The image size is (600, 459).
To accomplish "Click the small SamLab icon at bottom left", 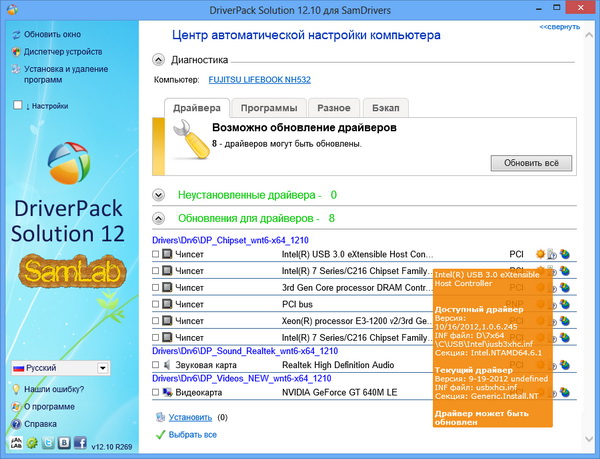I will [x=16, y=443].
